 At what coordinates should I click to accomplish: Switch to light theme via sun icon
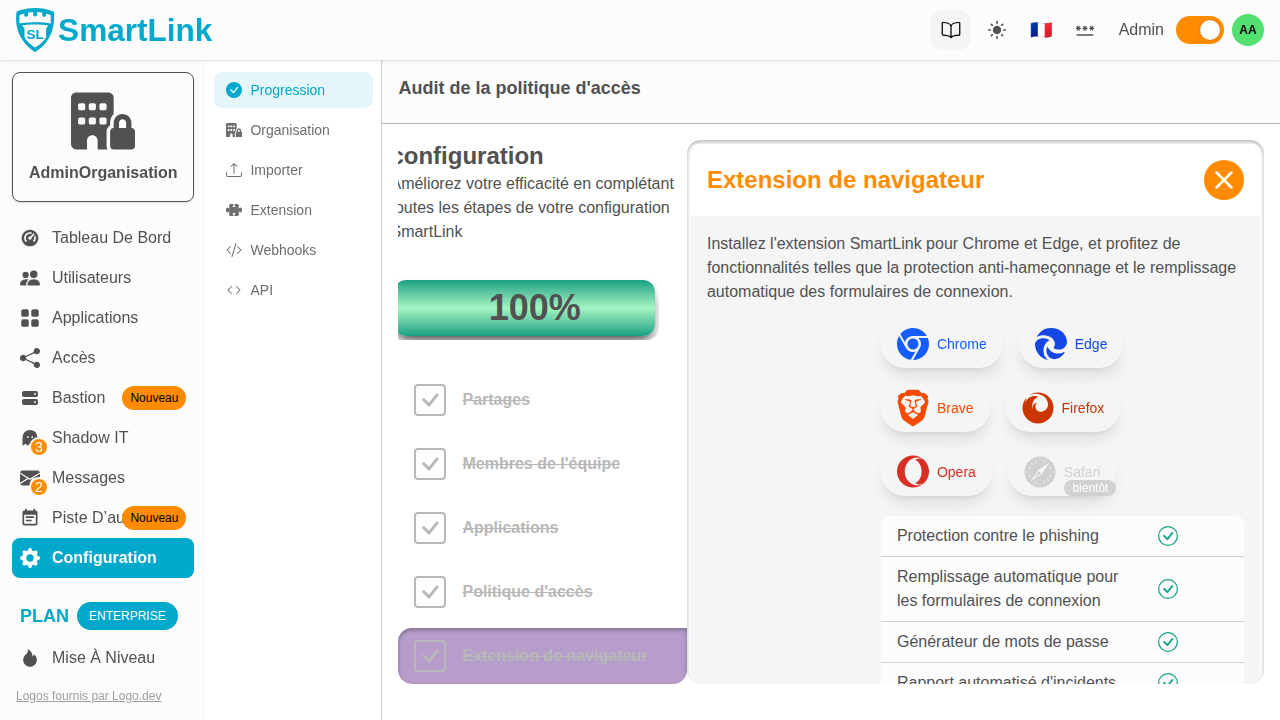click(996, 29)
